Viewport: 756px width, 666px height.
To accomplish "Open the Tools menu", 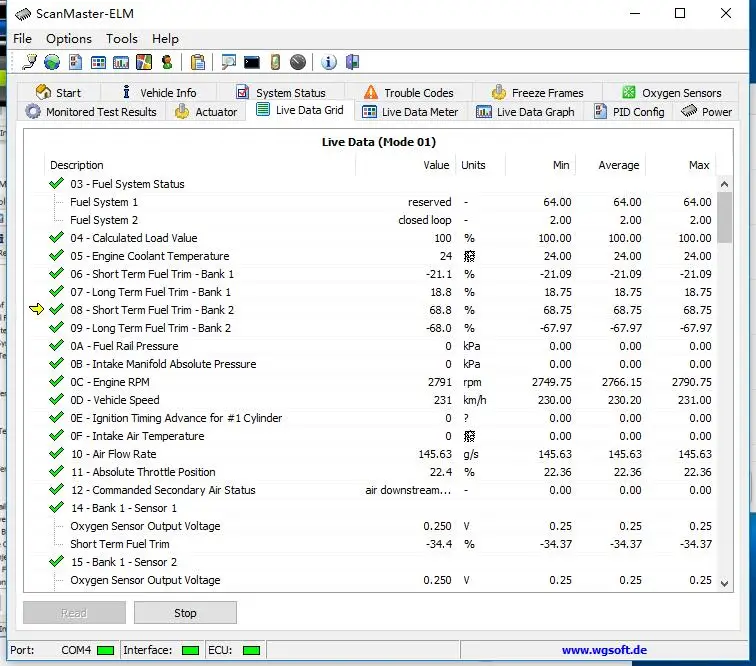I will [x=122, y=39].
